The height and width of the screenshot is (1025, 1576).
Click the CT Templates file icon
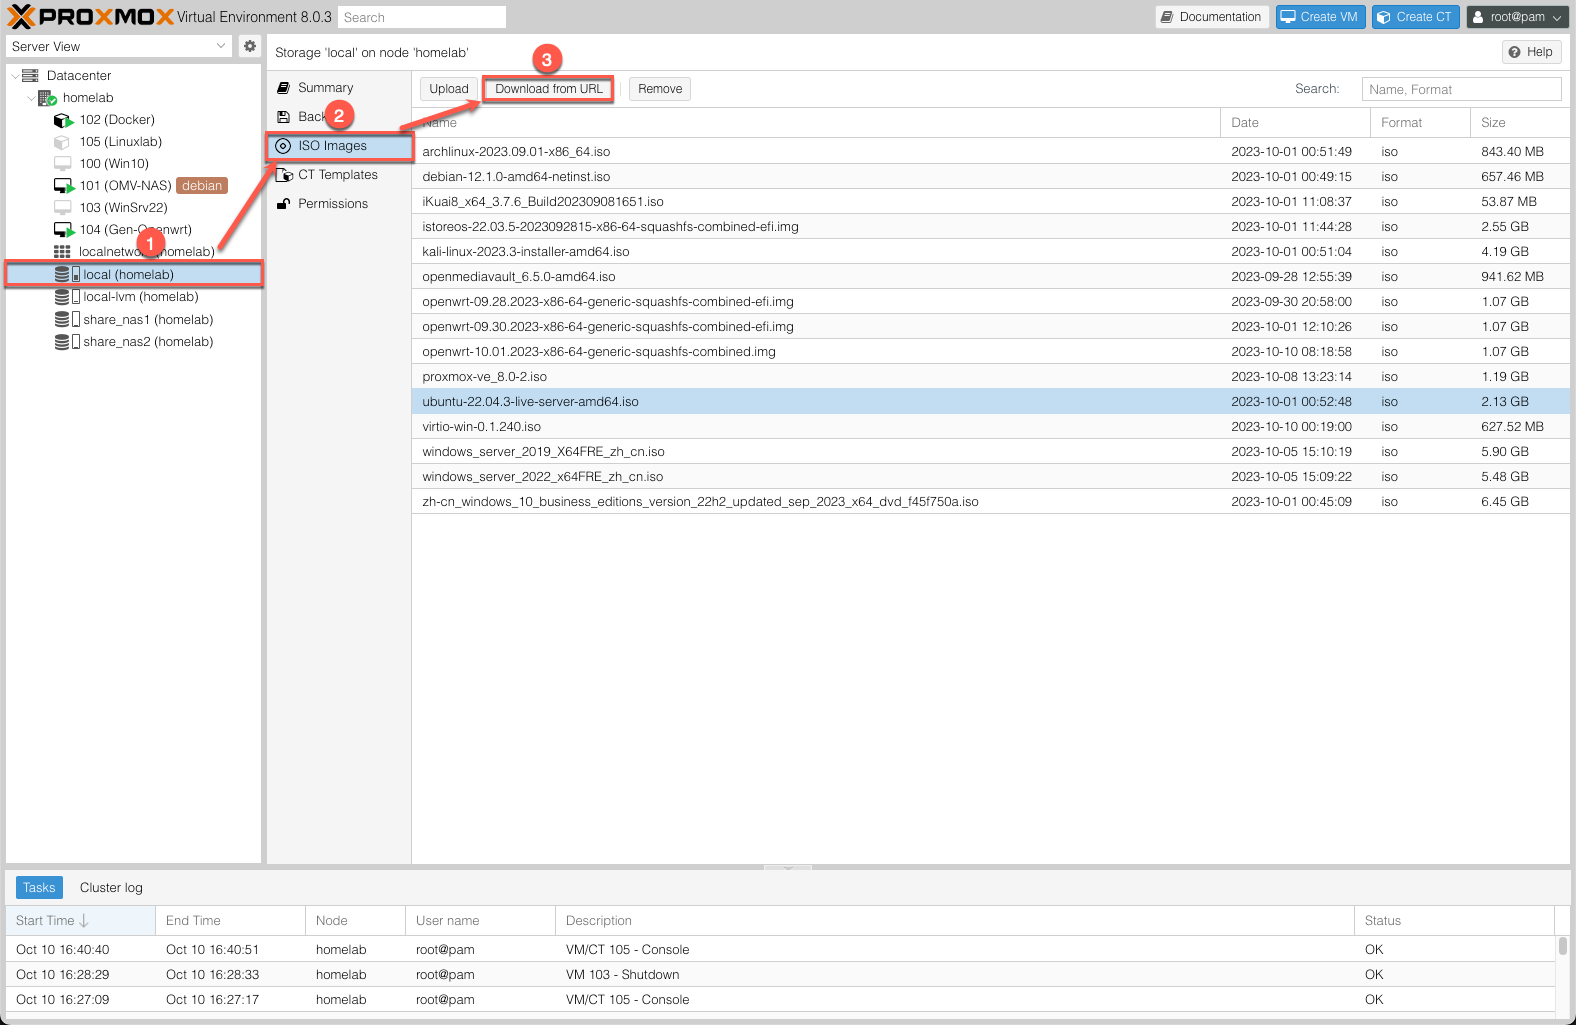point(283,175)
